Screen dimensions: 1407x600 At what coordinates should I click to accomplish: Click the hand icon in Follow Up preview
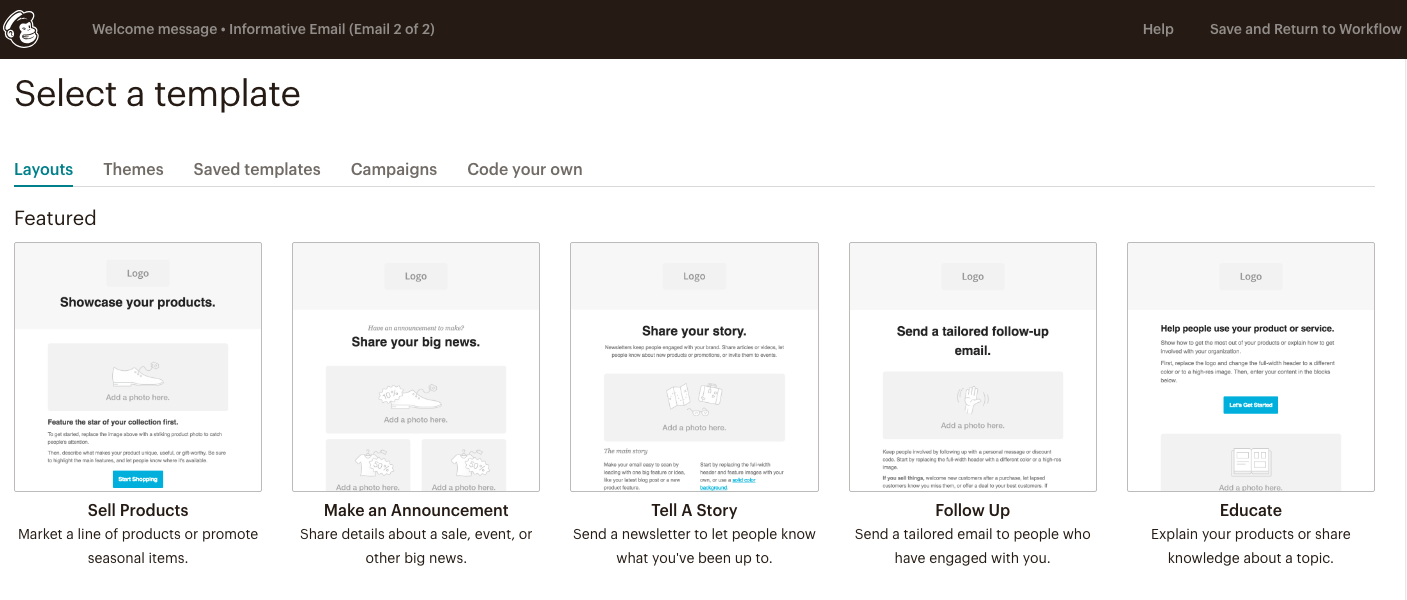click(x=972, y=400)
